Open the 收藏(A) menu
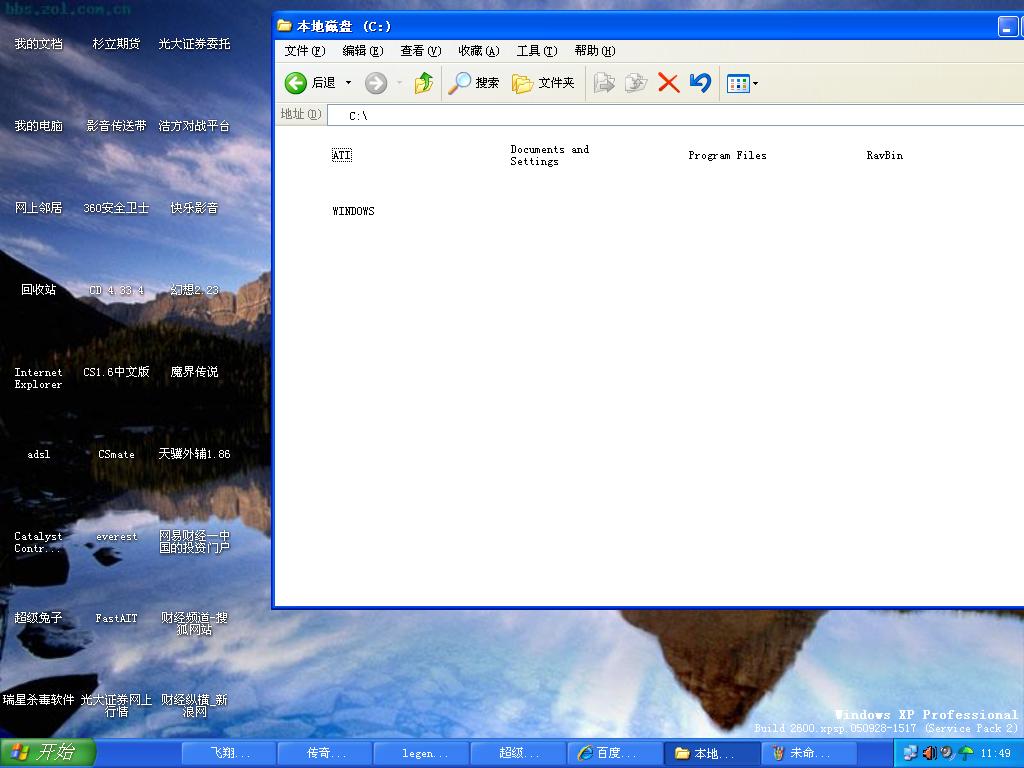The image size is (1024, 768). [x=479, y=51]
